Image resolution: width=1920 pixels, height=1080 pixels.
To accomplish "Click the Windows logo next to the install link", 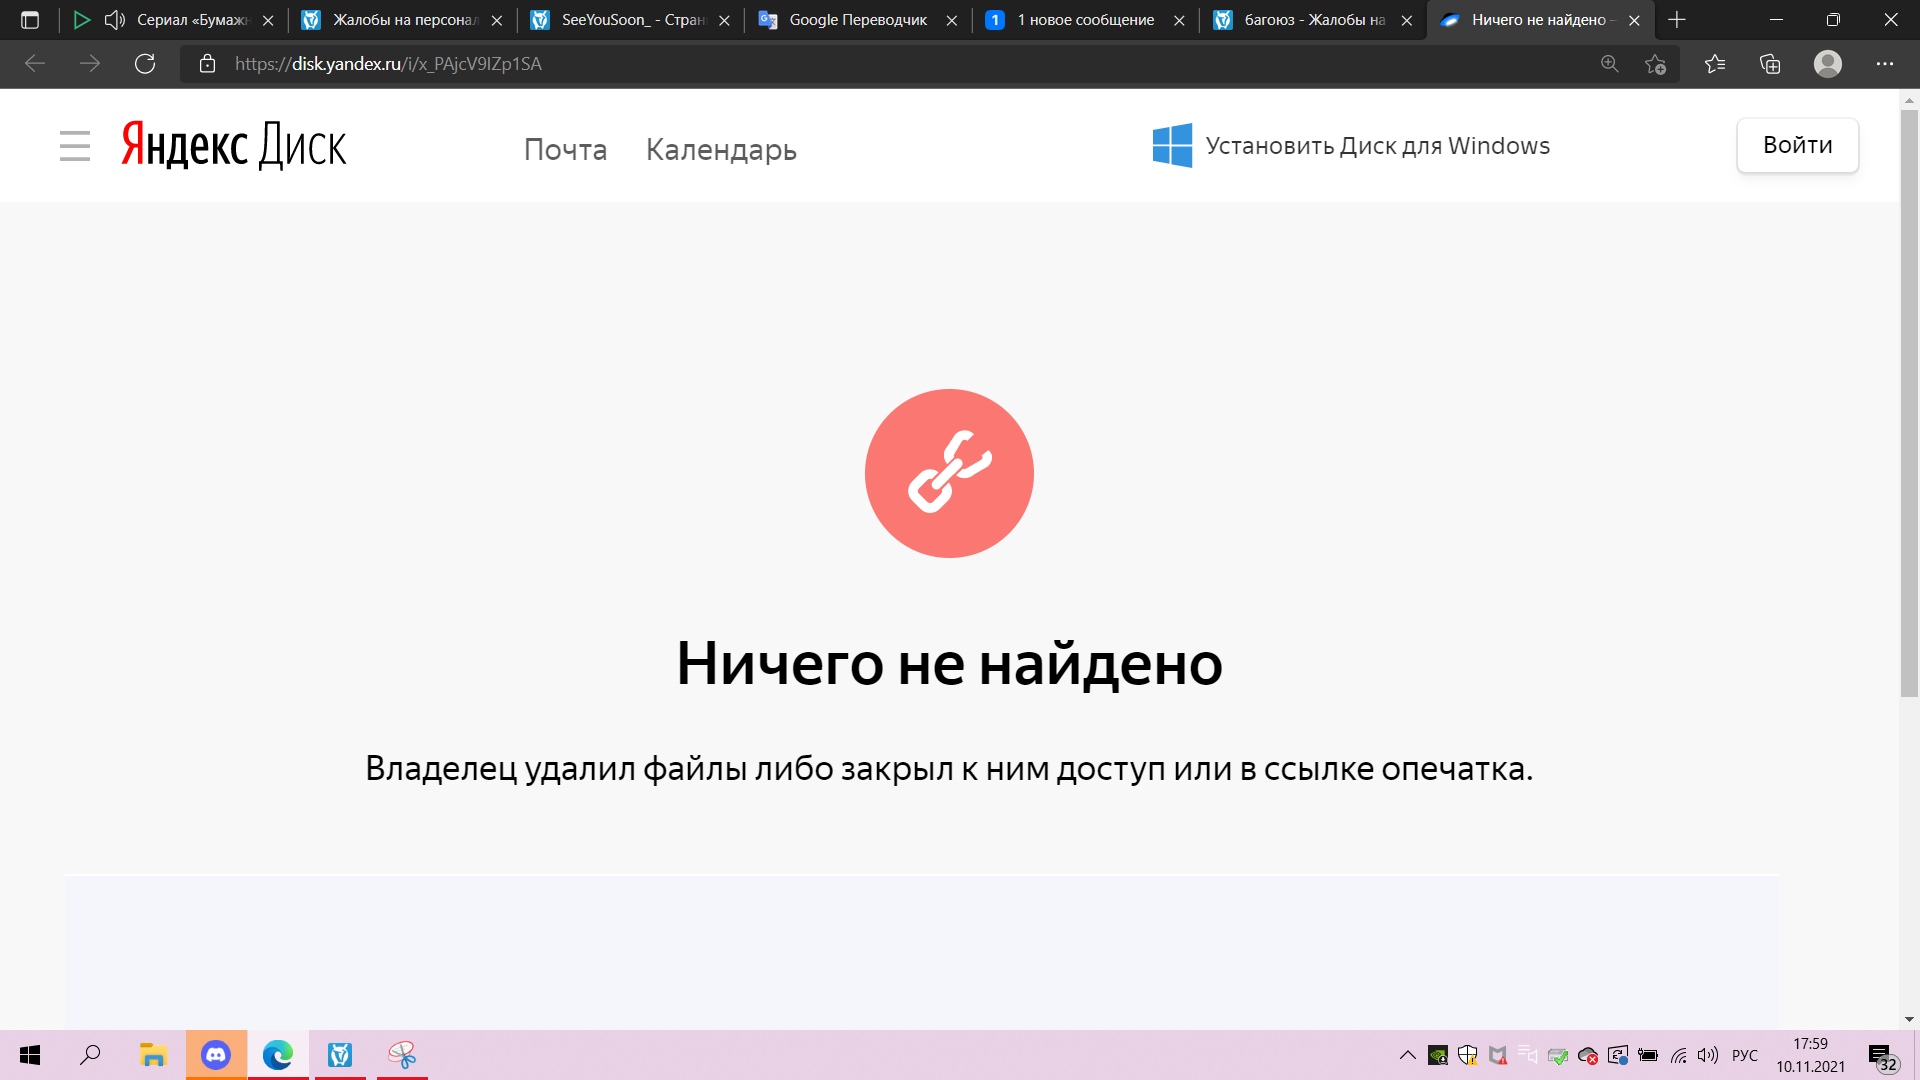I will pyautogui.click(x=1172, y=146).
